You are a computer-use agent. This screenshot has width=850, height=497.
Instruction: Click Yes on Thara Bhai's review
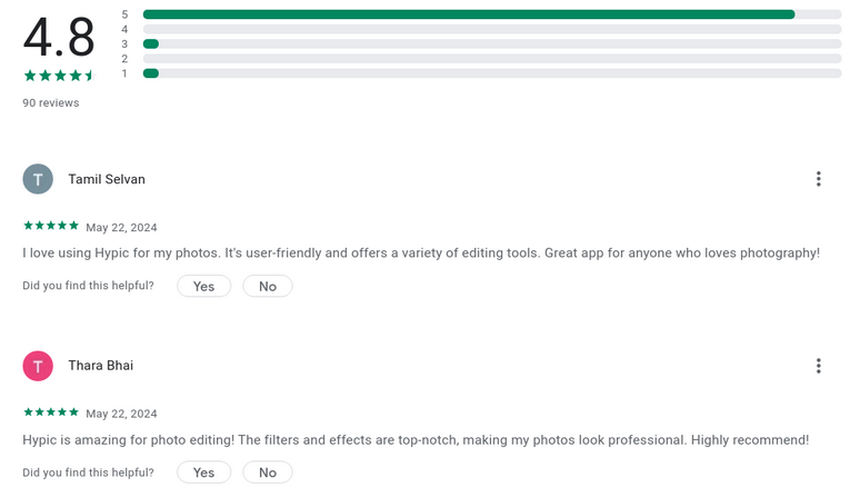[204, 473]
